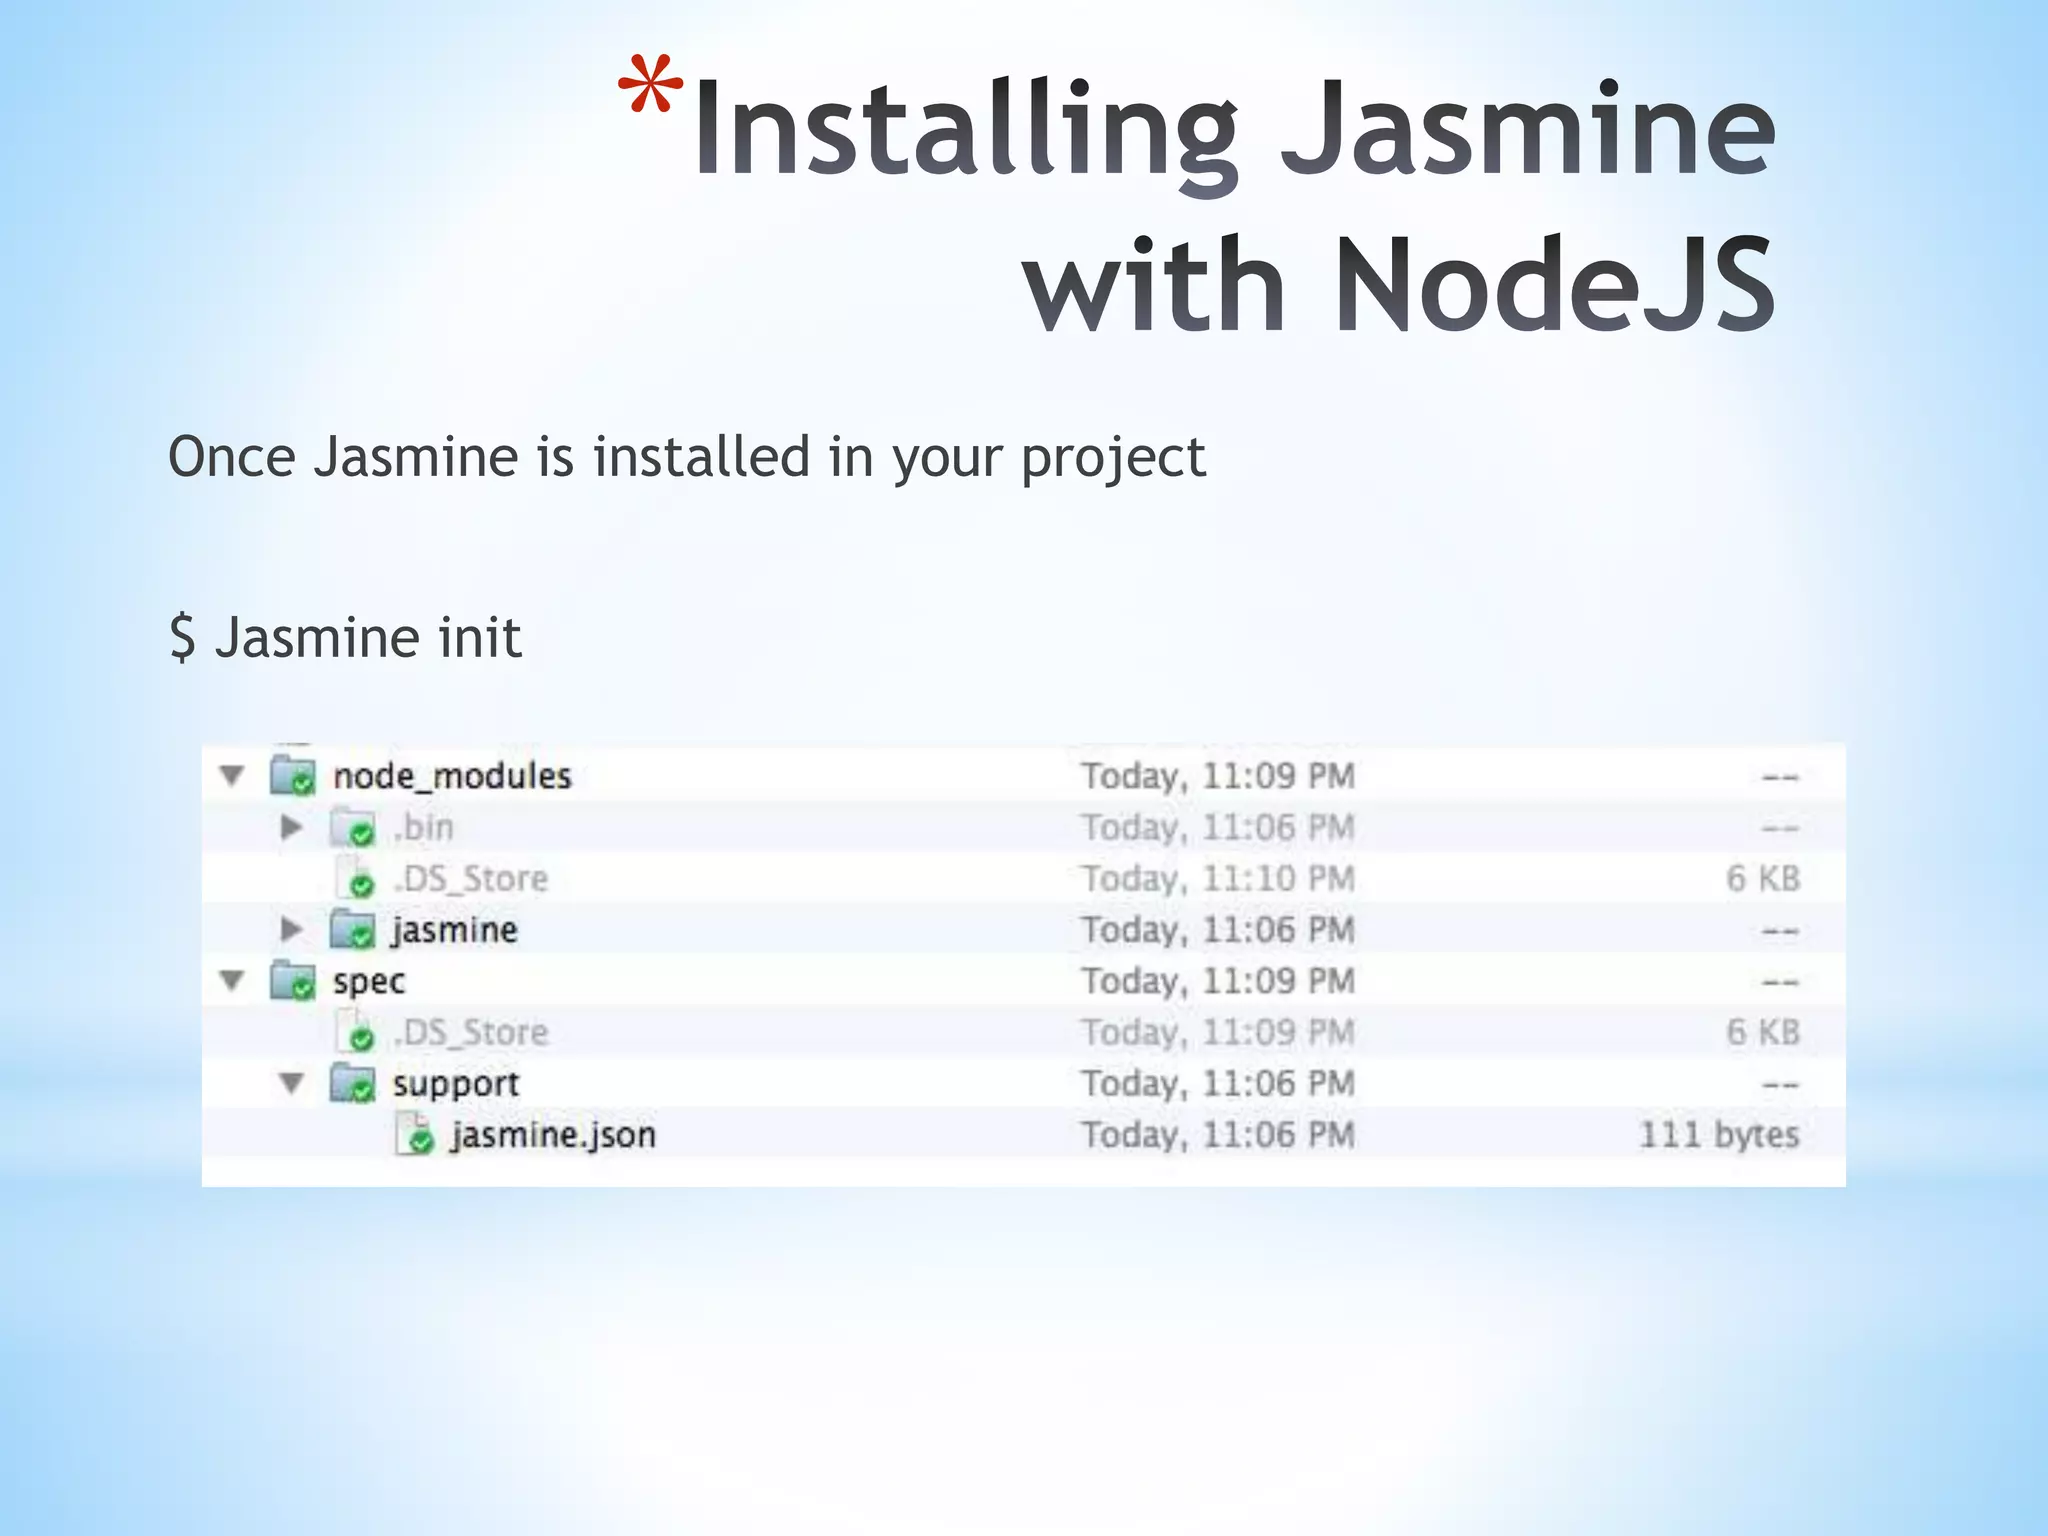Click the Today, 11:10 PM date
Screen dimensions: 2048x1536
[x=1218, y=879]
